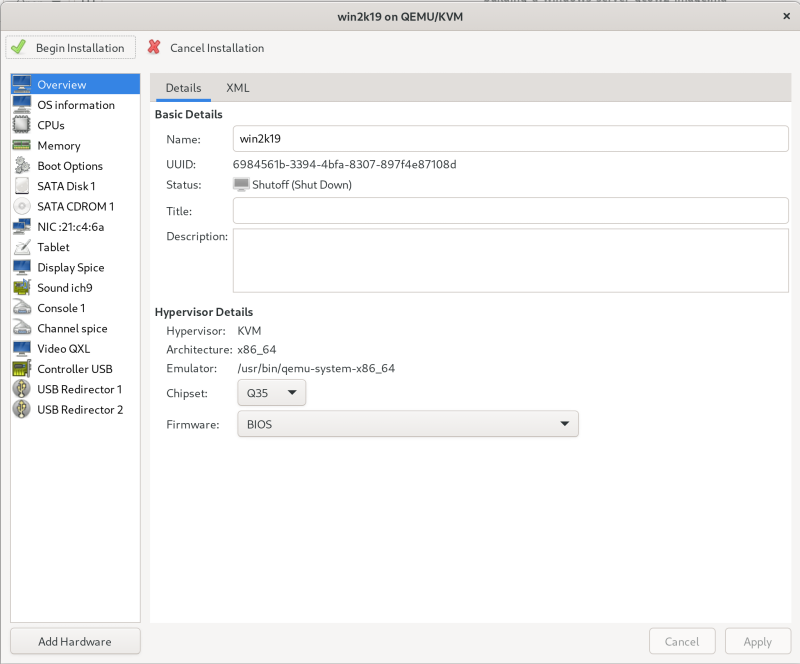Select the Sound ich9 sound card icon
Image resolution: width=800 pixels, height=664 pixels.
tap(22, 287)
